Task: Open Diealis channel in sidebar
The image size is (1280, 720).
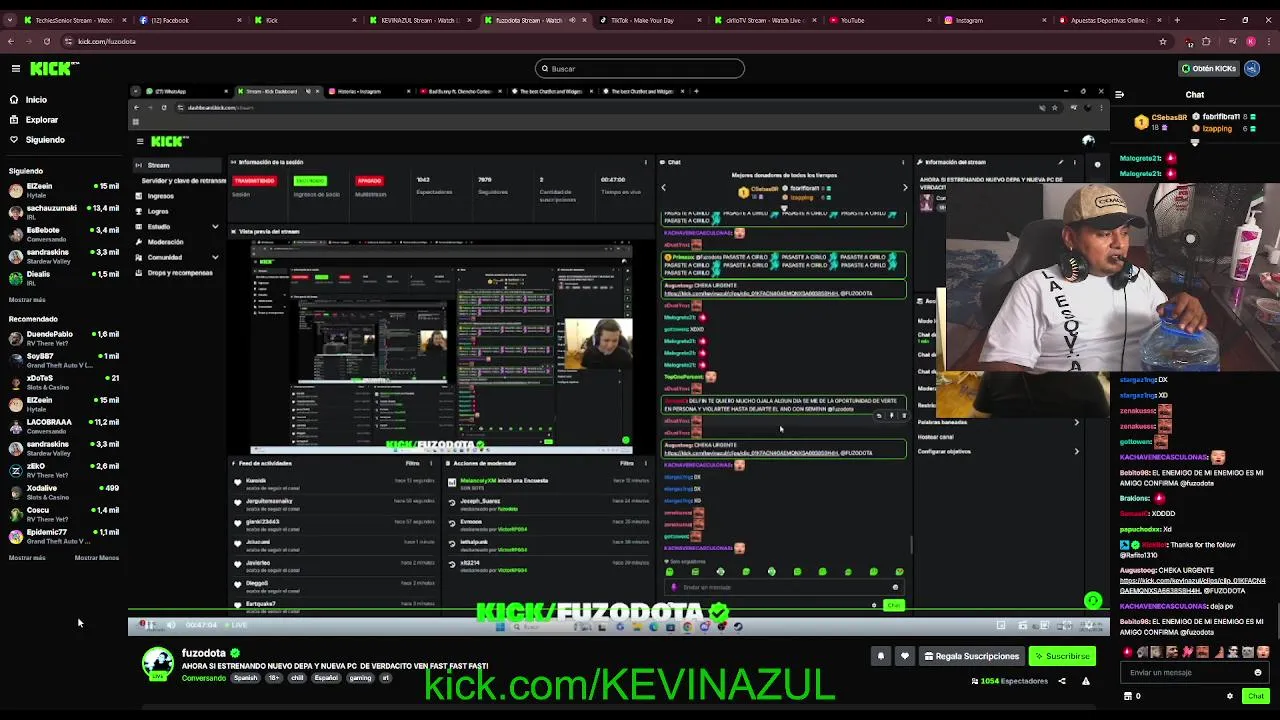Action: click(x=62, y=278)
